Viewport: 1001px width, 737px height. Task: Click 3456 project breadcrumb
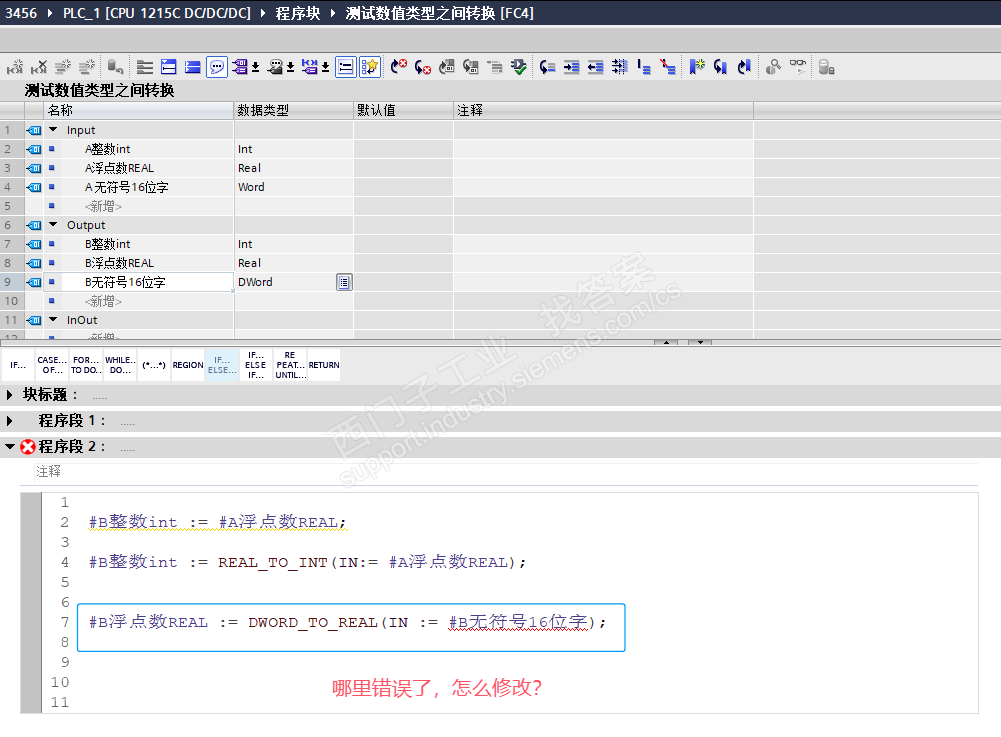(x=21, y=13)
